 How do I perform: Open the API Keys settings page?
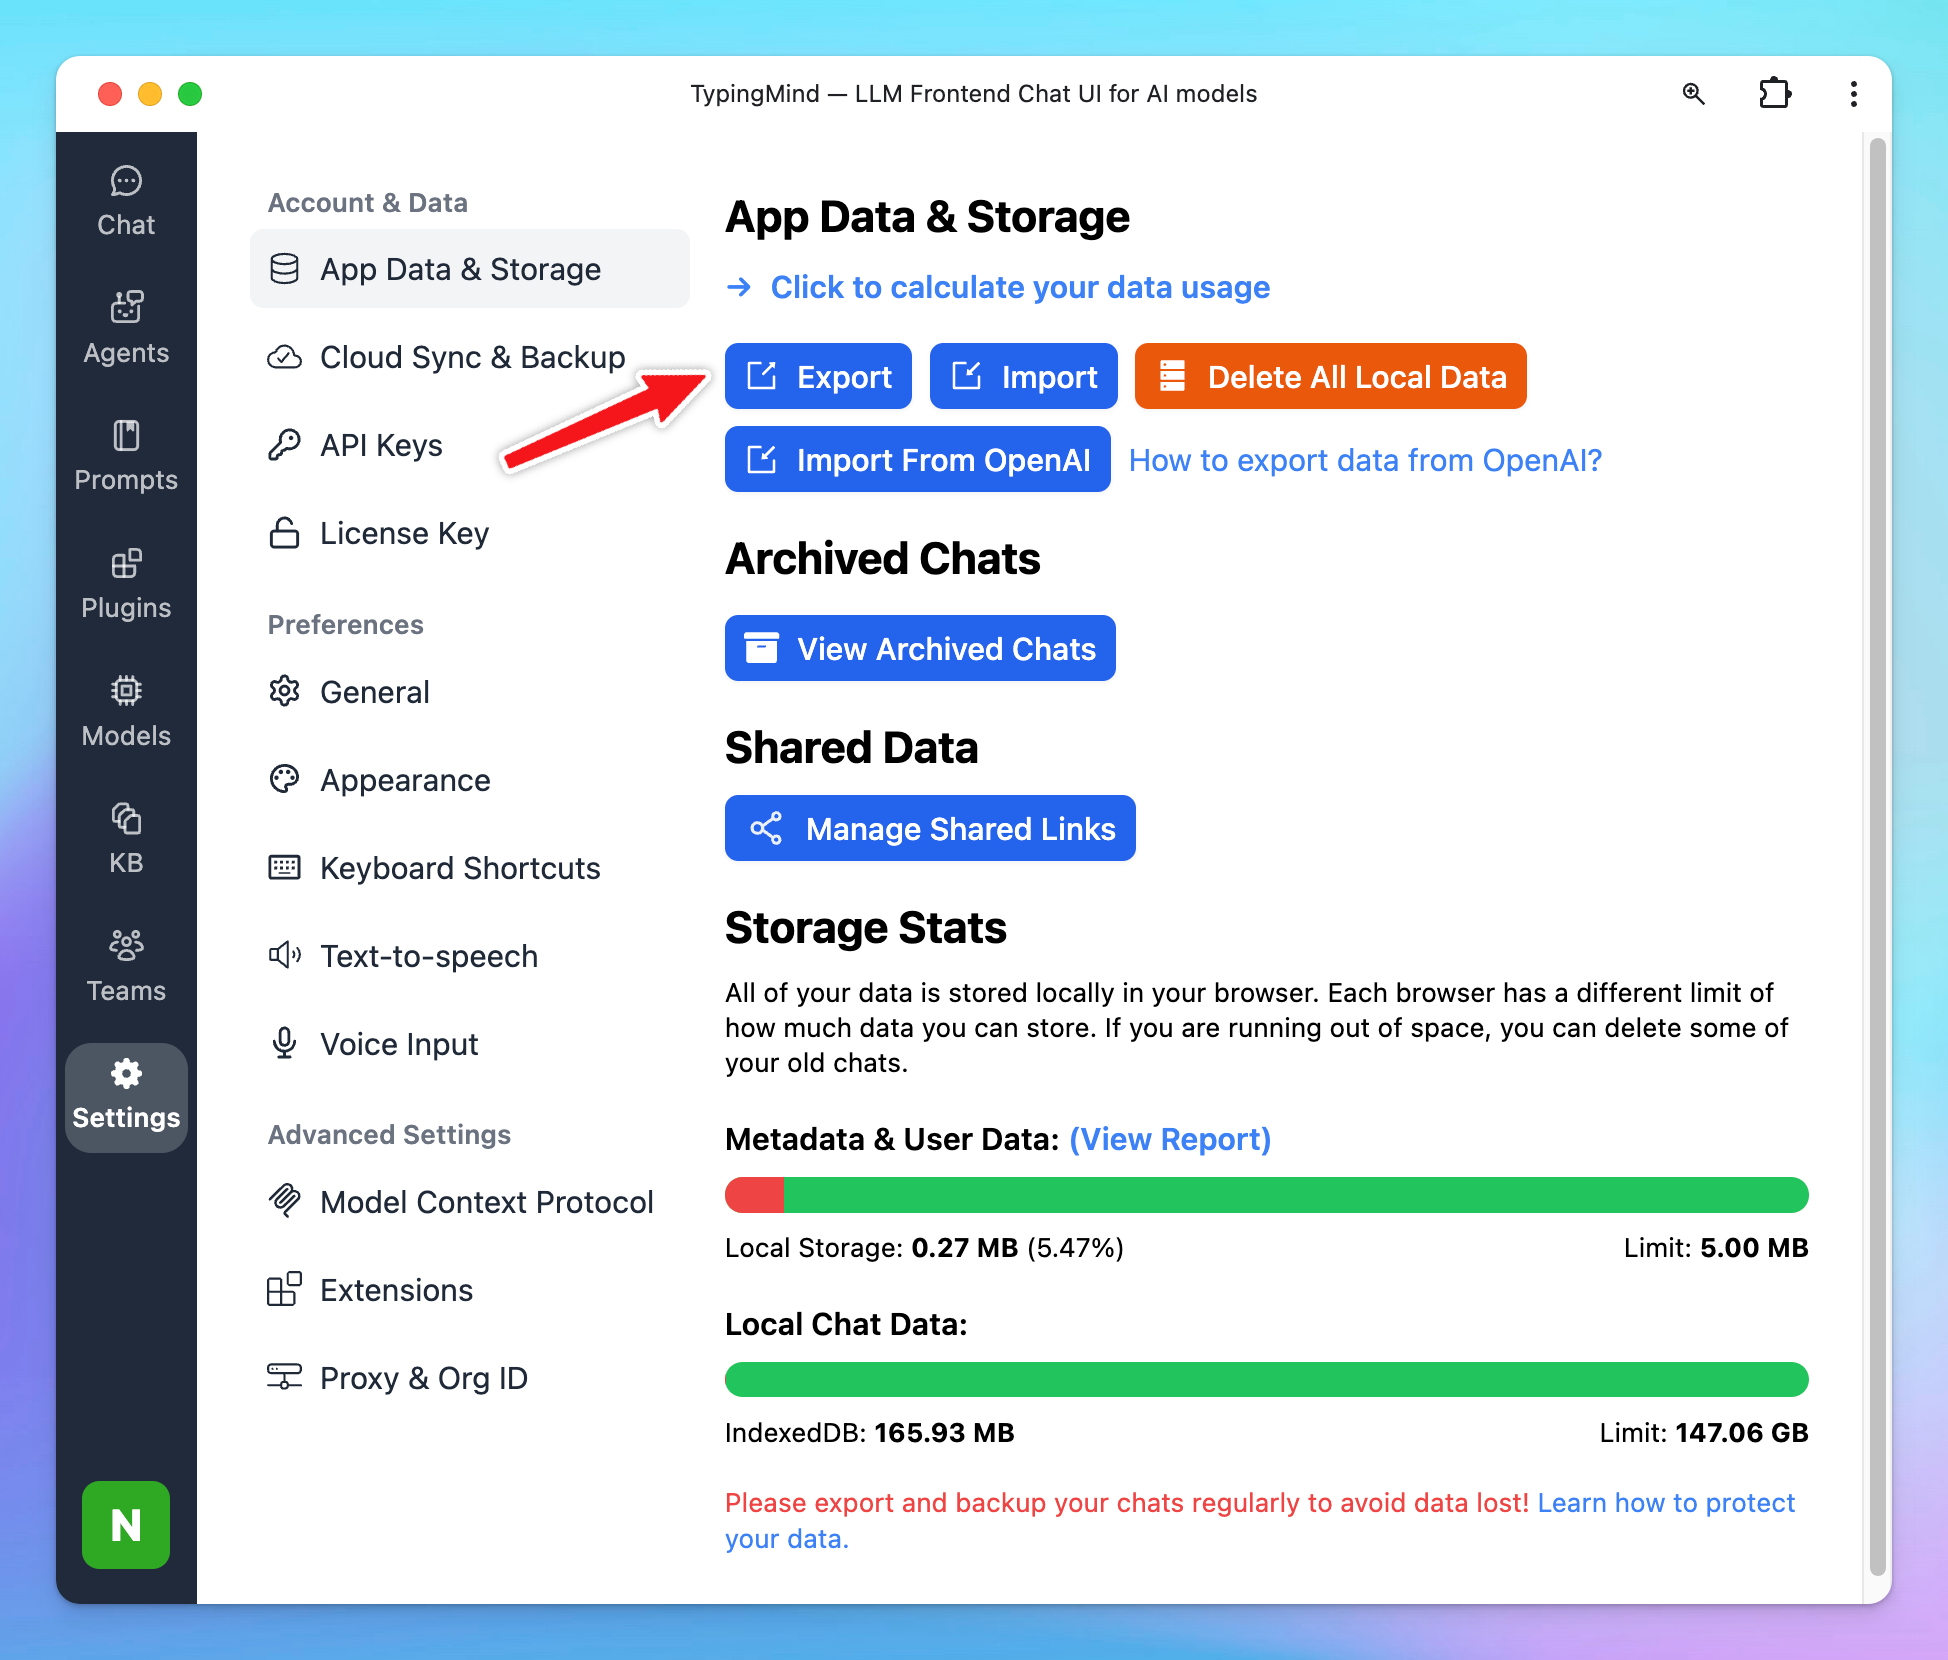(x=380, y=445)
